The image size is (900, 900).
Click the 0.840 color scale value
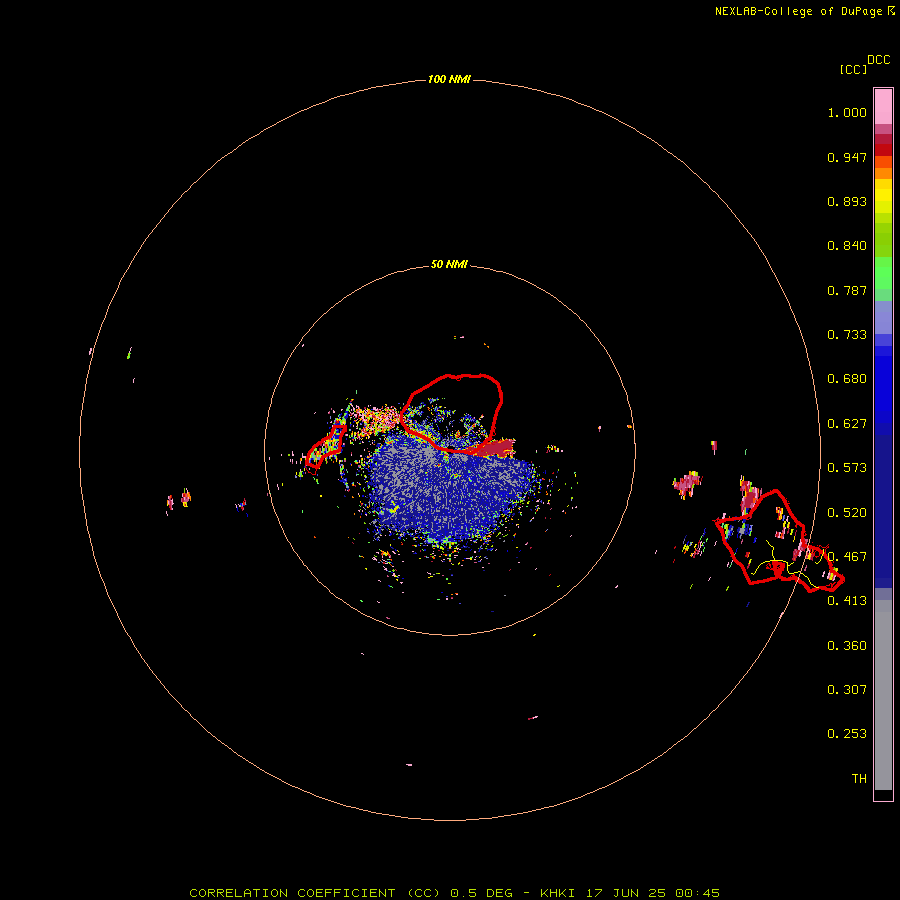tap(847, 246)
